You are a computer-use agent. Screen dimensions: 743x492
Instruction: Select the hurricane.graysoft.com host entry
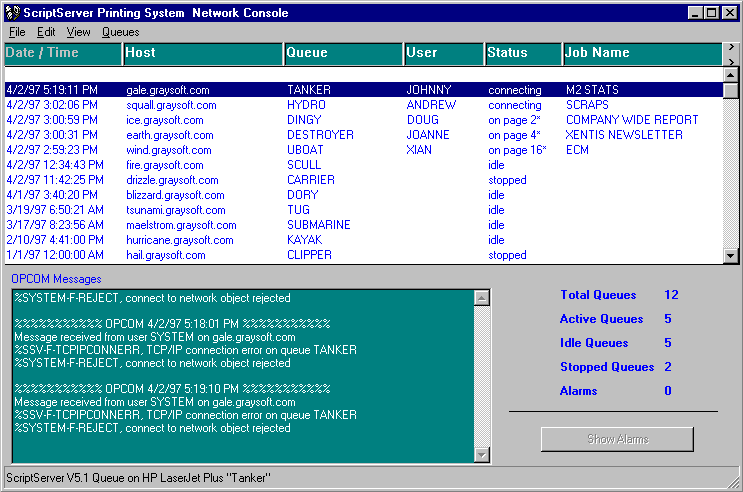(180, 240)
